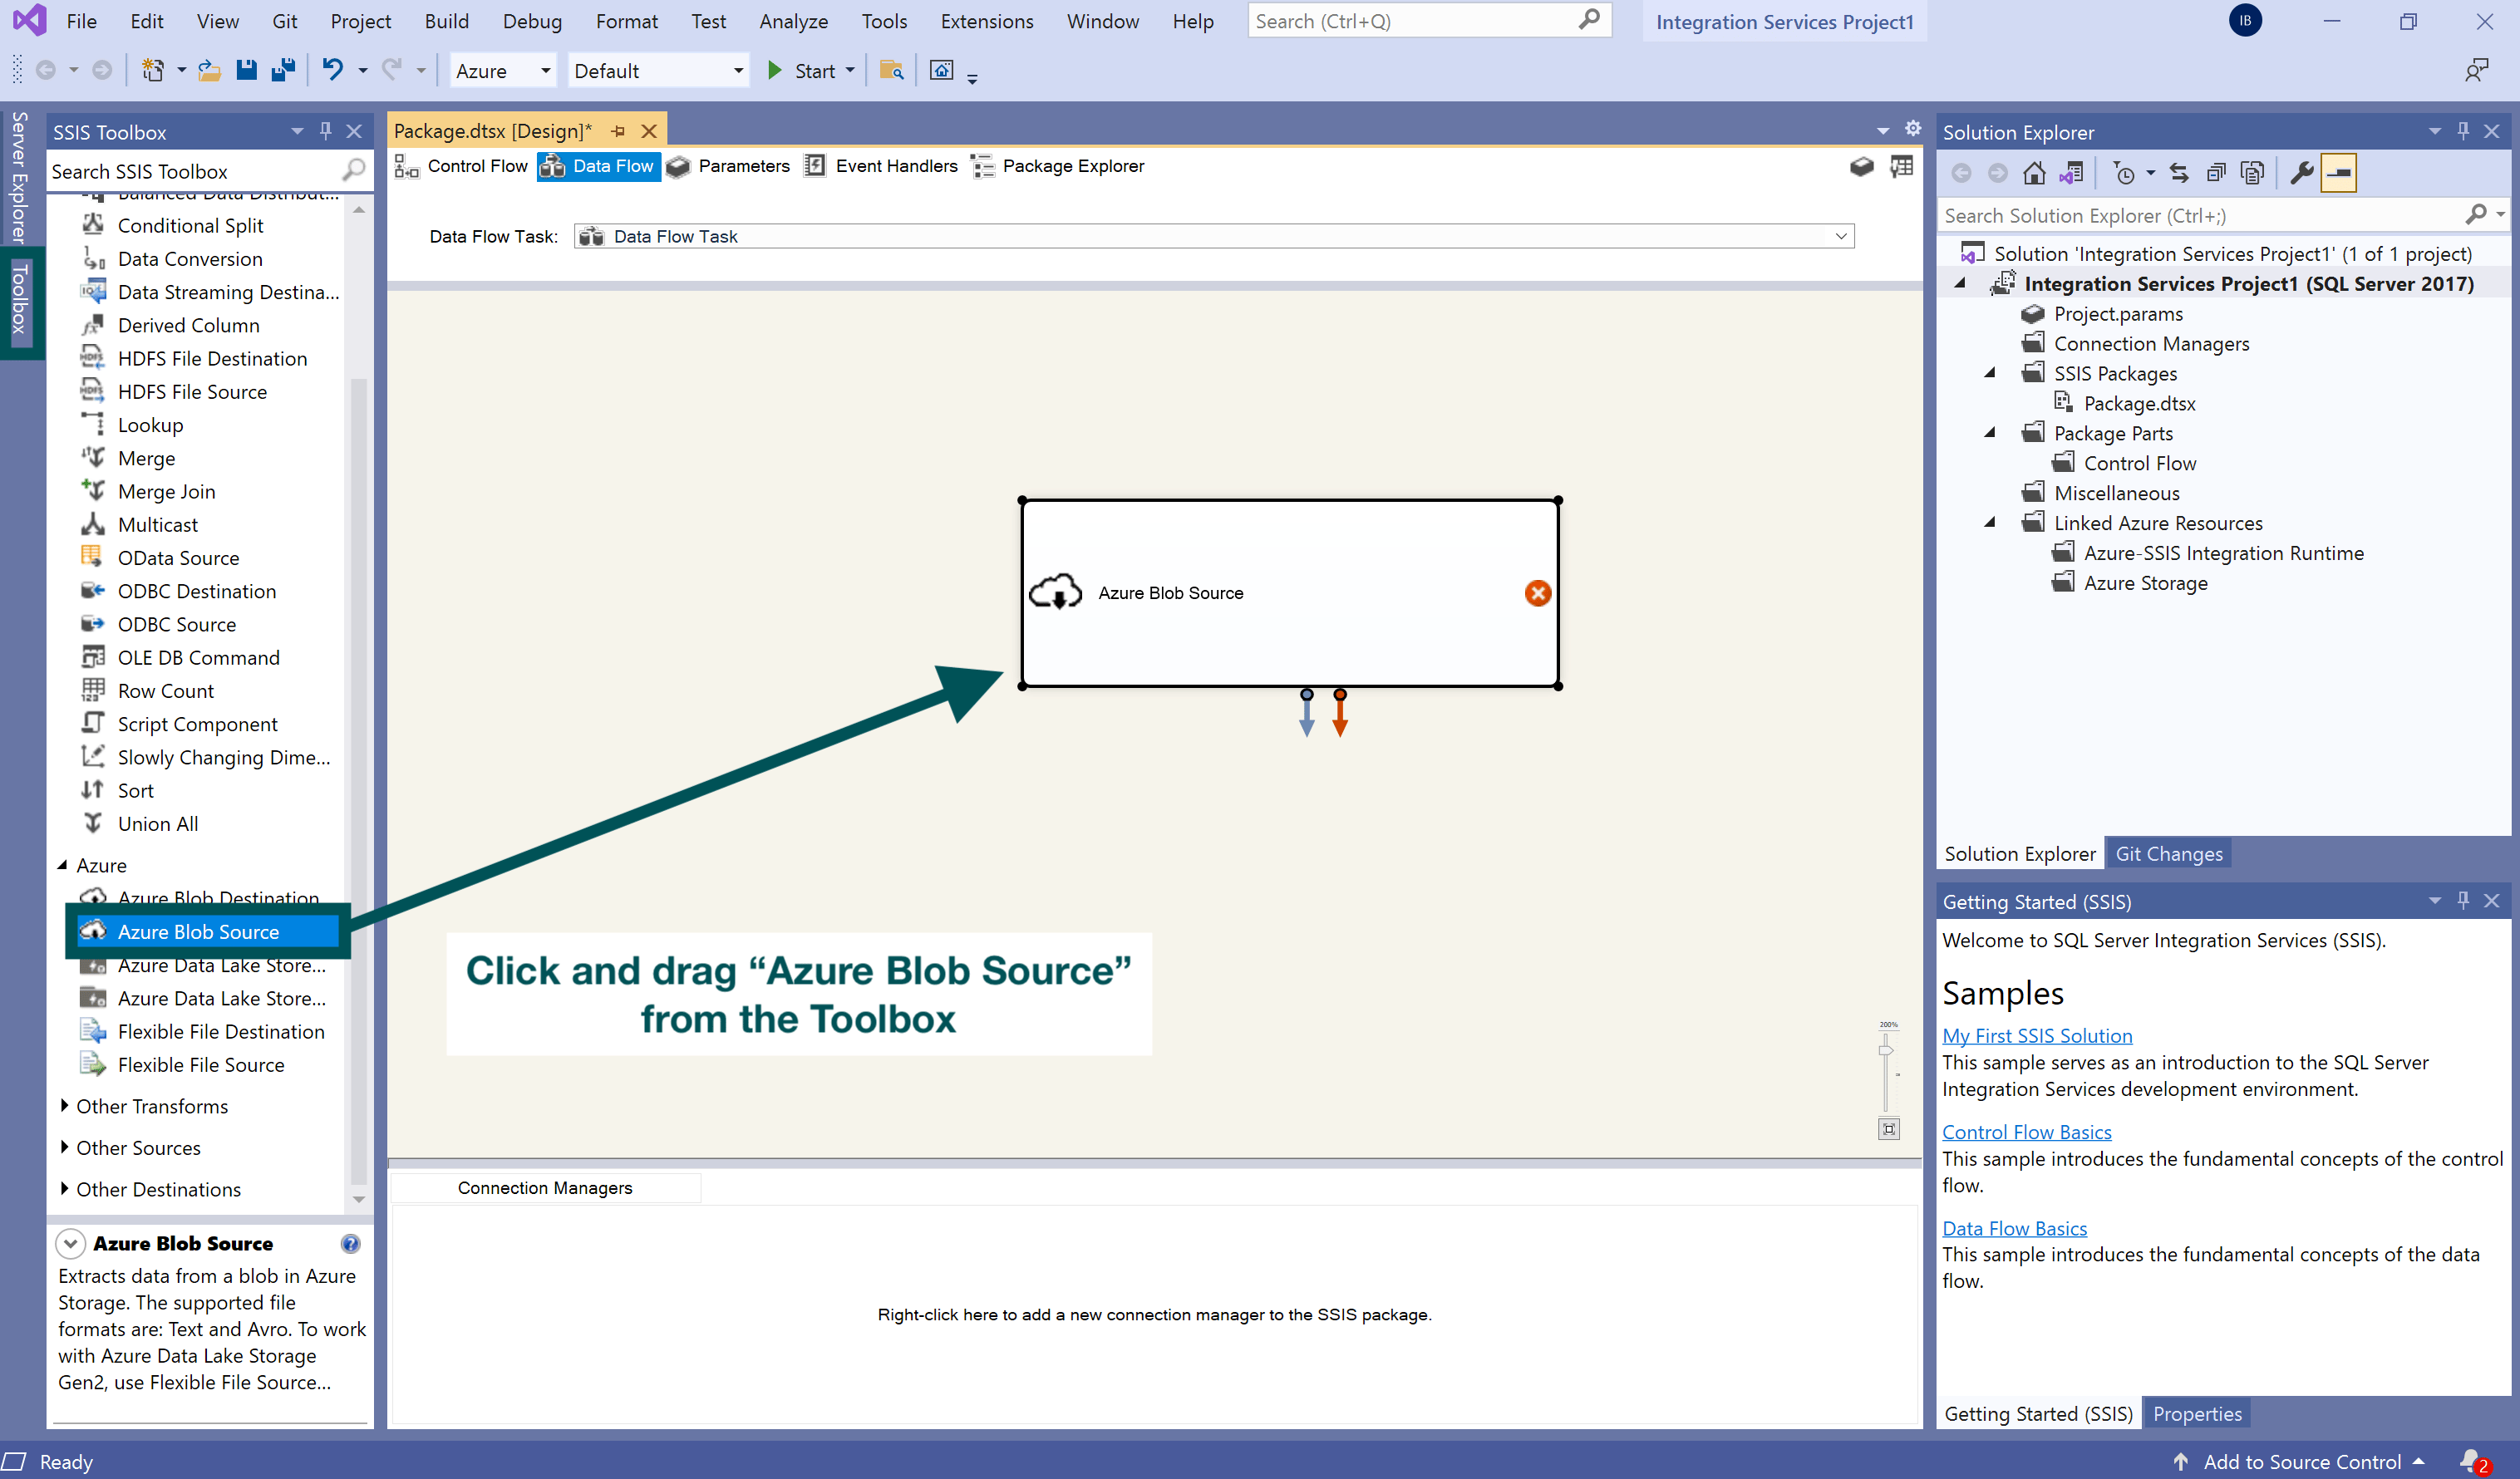Screen dimensions: 2520x1479
Task: Open the Start button dropdown arrow
Action: pyautogui.click(x=850, y=70)
